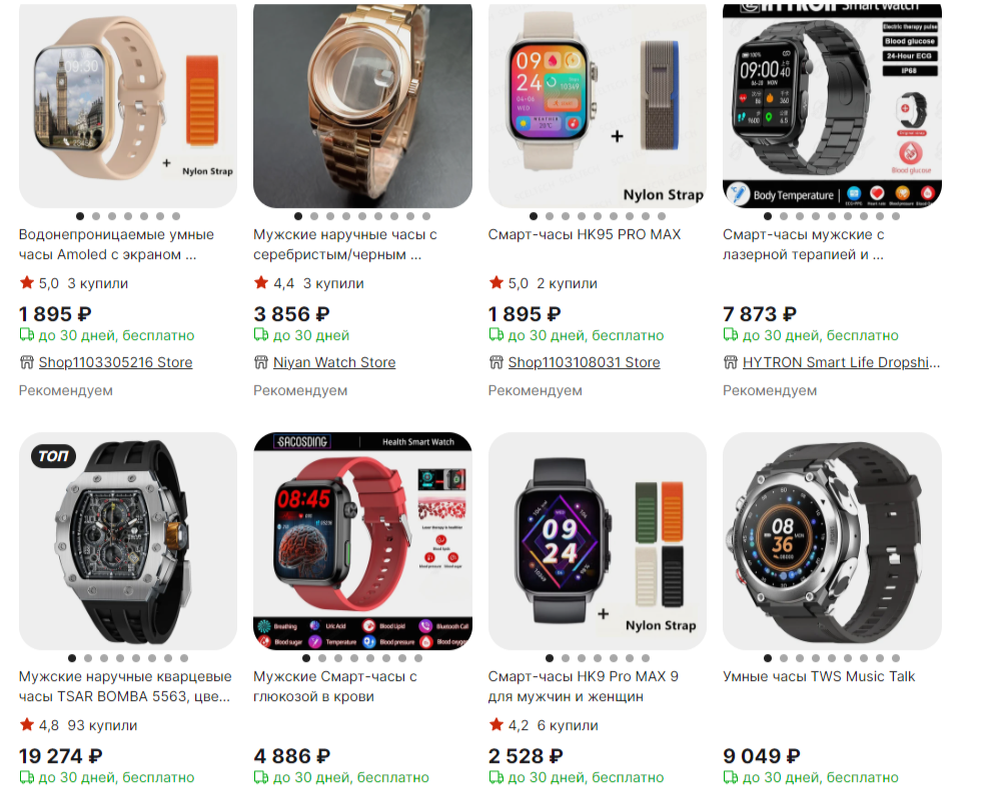This screenshot has width=1003, height=793.
Task: Open red SACOSDING health smart watch image
Action: 363,541
